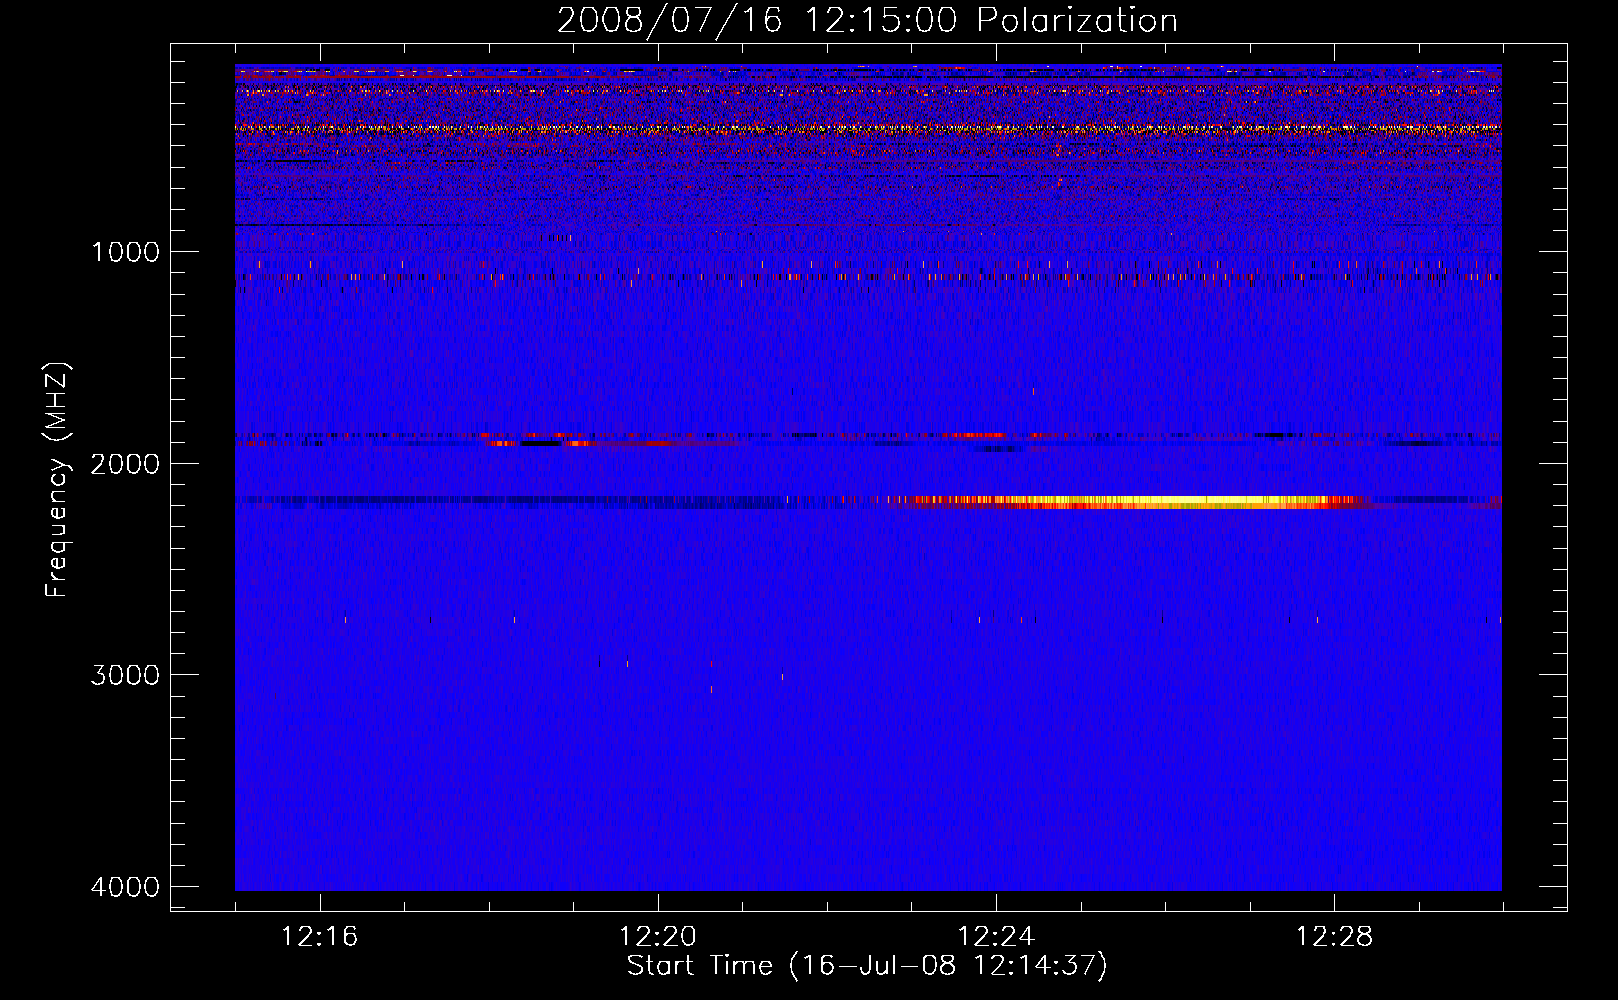Viewport: 1618px width, 1000px height.
Task: Click the 12:16 time tick label
Action: [319, 937]
